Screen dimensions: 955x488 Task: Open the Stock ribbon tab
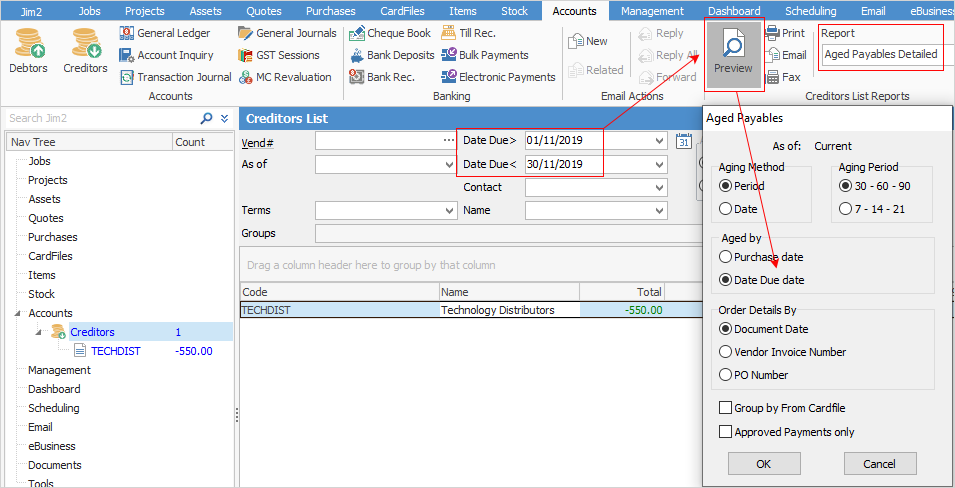(x=514, y=11)
